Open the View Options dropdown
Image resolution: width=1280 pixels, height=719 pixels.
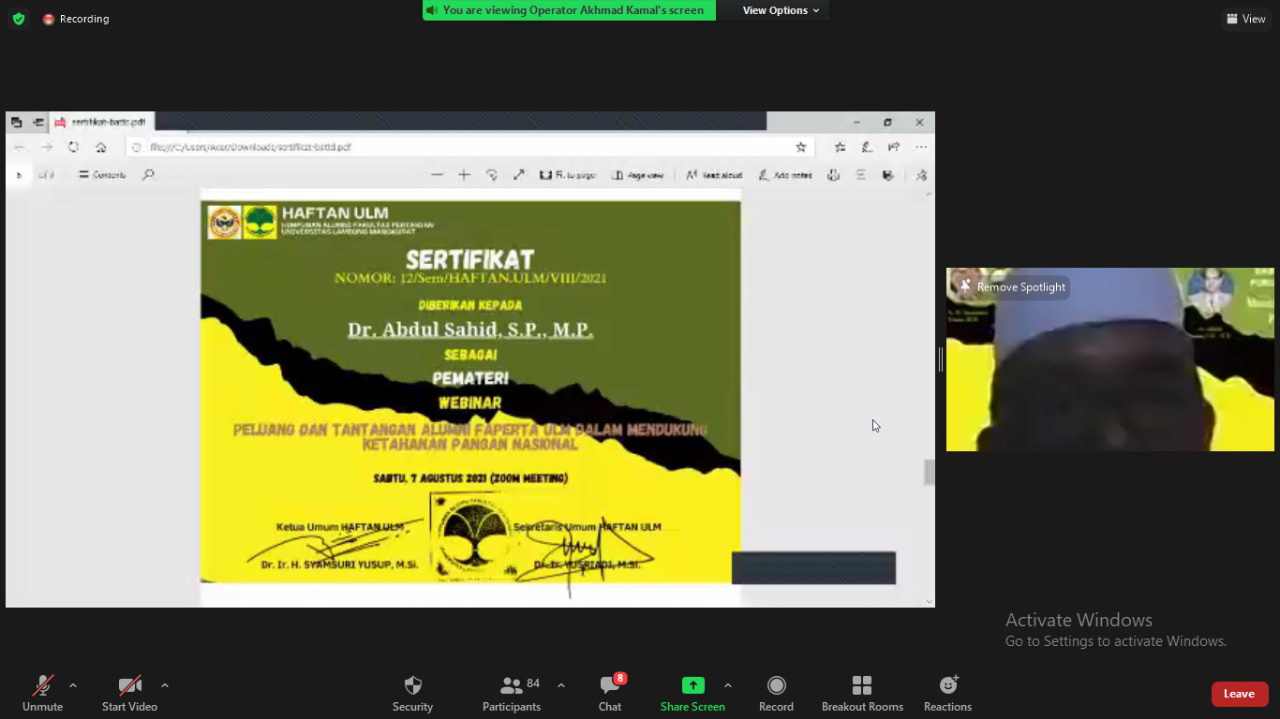pos(781,10)
